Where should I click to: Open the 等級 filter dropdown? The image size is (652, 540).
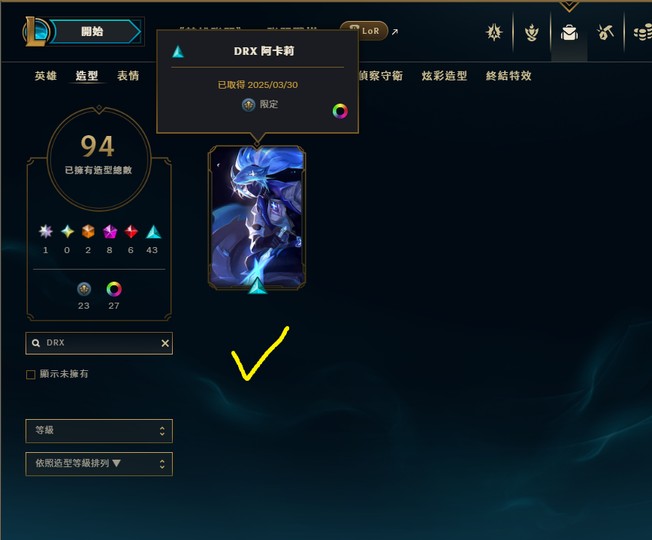pyautogui.click(x=99, y=431)
